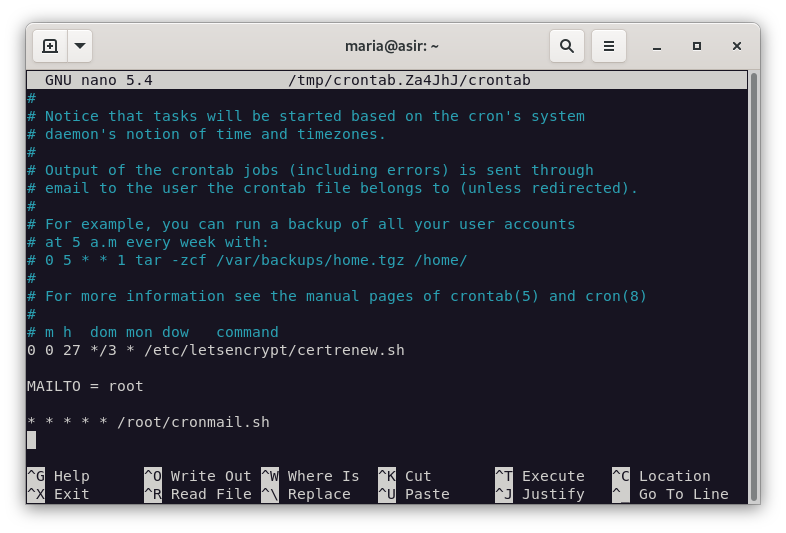Screen dimensions: 786x533
Task: Click the Write Out shortcut
Action: [198, 476]
